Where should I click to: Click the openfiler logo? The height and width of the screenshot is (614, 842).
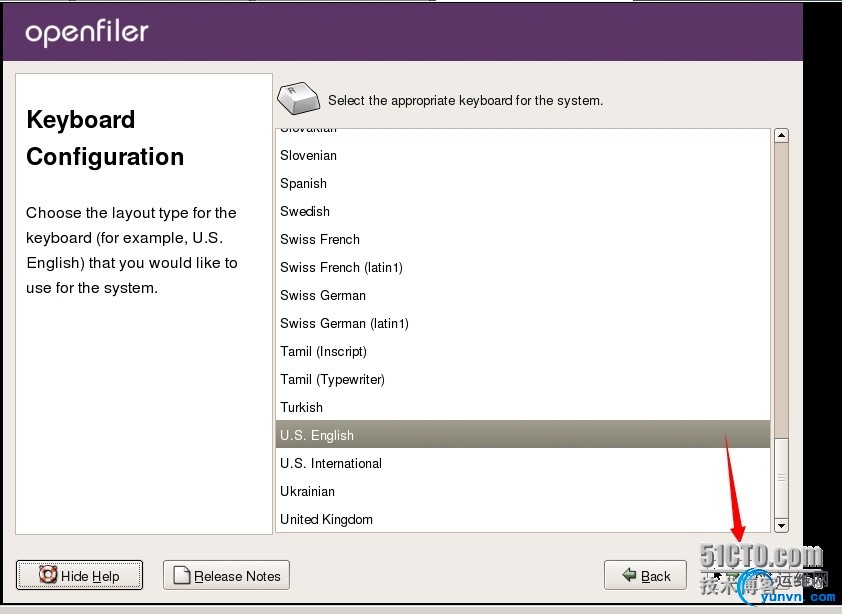click(x=86, y=32)
